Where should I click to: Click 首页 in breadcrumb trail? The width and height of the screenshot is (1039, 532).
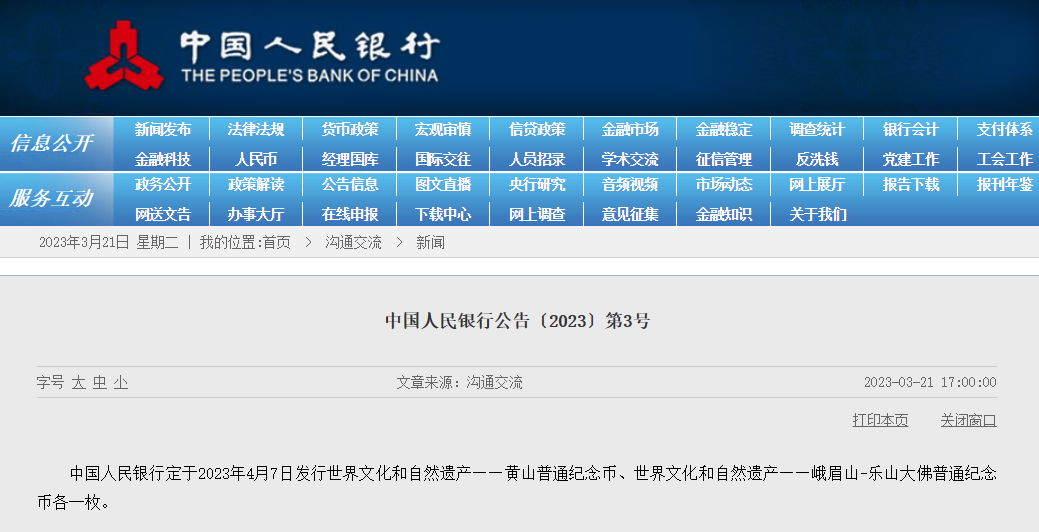click(x=277, y=242)
